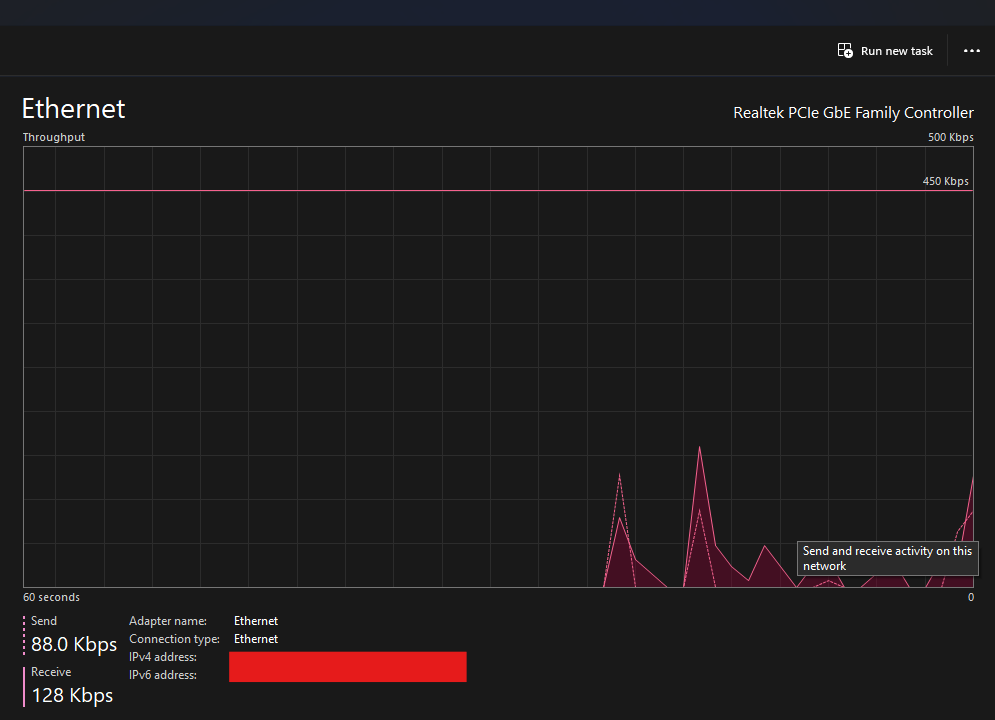Click the solid Receive legend indicator
The height and width of the screenshot is (720, 995).
click(24, 686)
